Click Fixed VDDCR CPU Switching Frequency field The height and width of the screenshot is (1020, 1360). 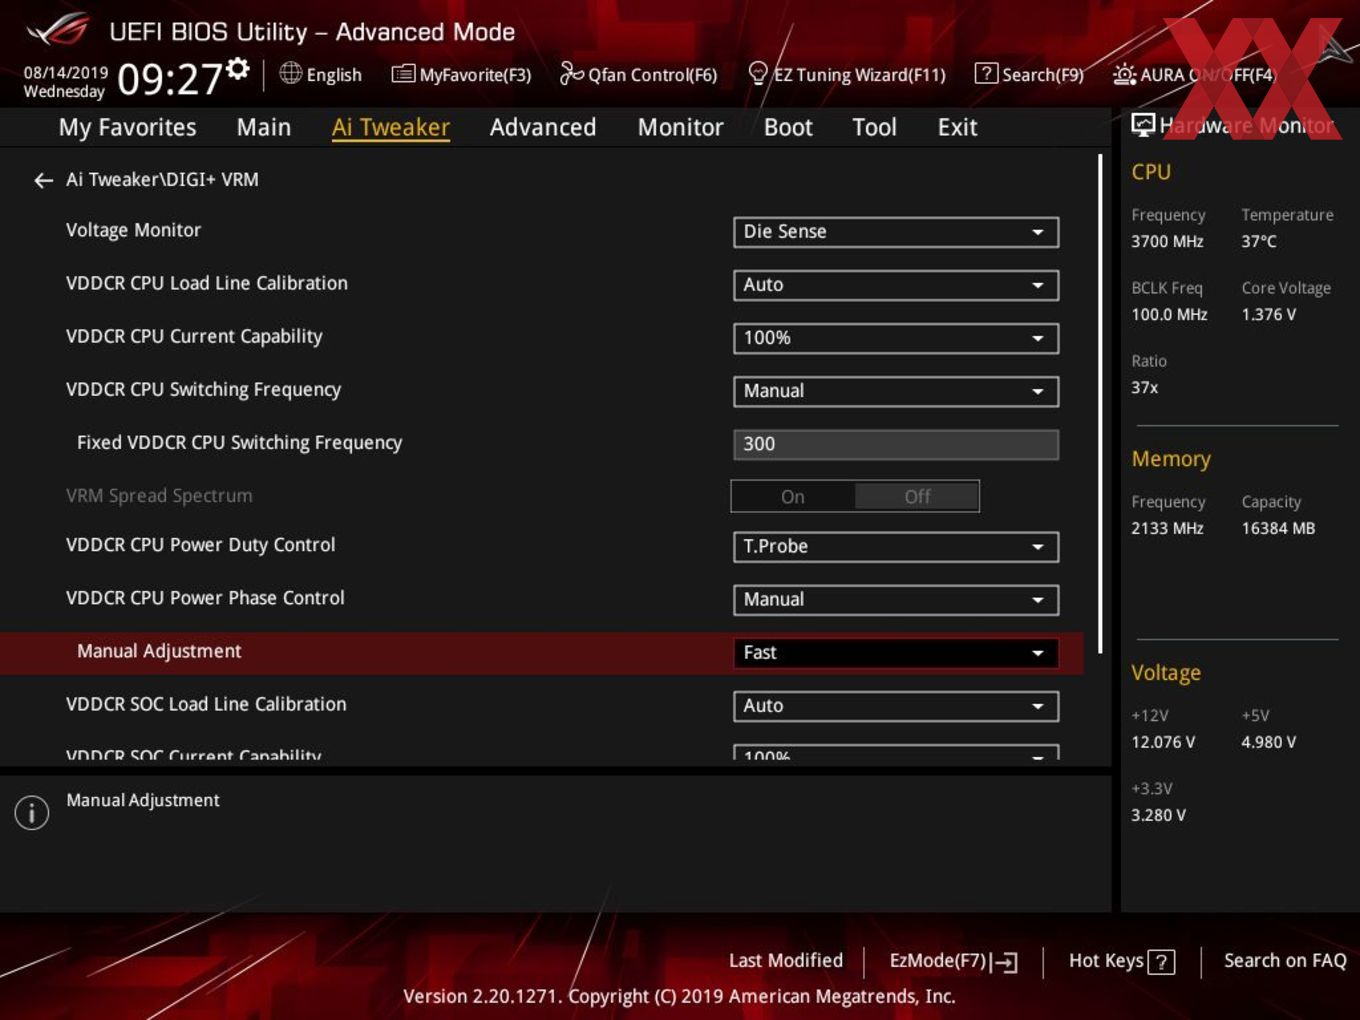click(895, 444)
